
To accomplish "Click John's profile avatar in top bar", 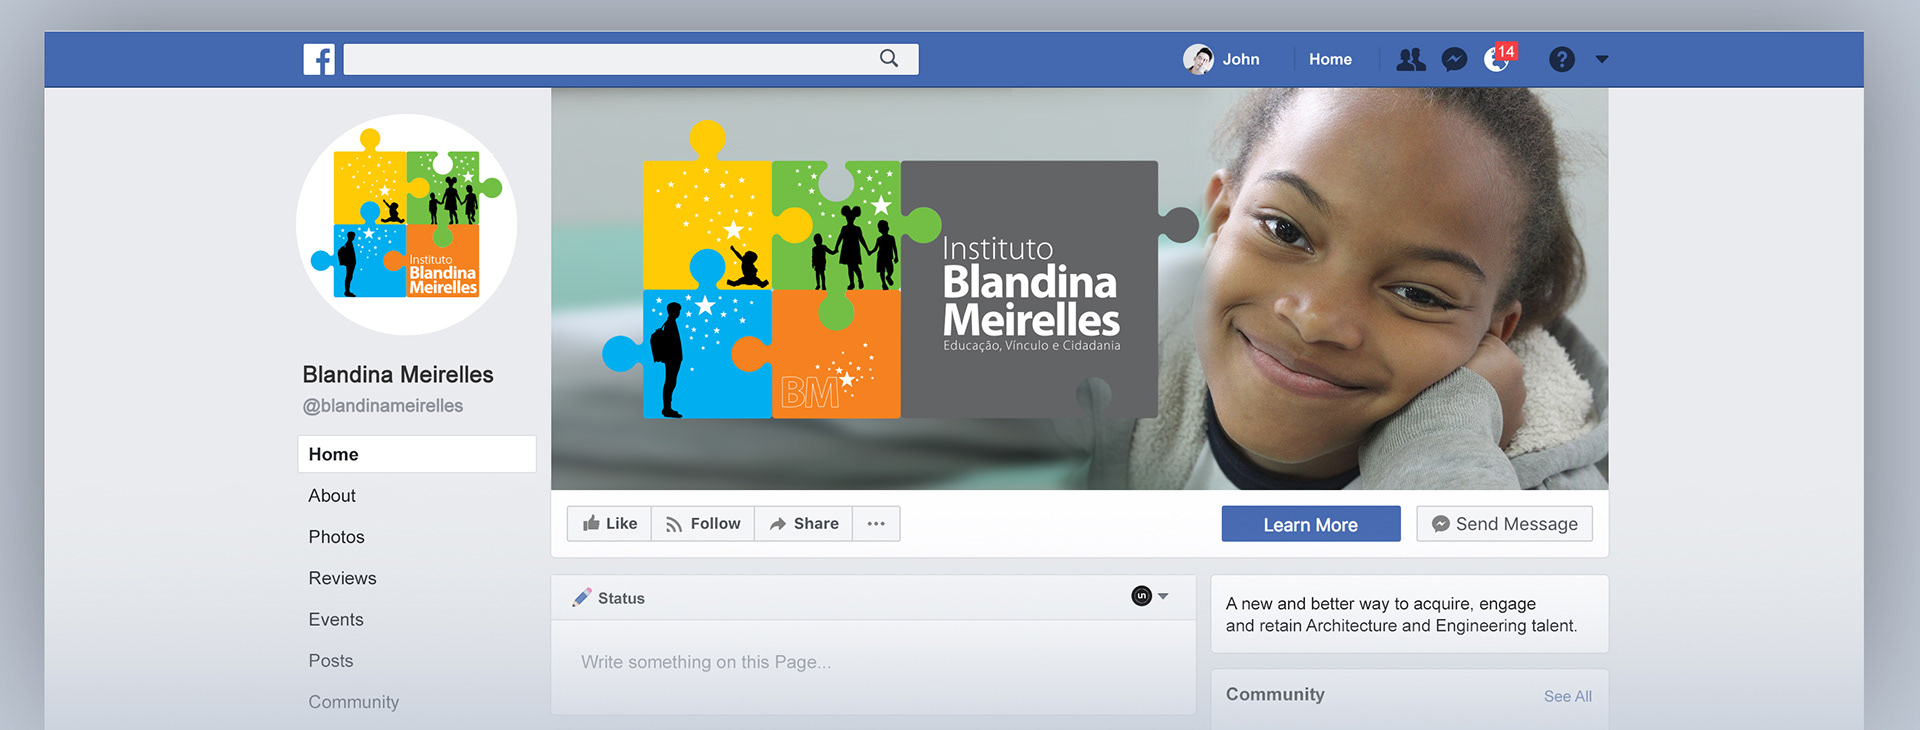I will 1198,60.
